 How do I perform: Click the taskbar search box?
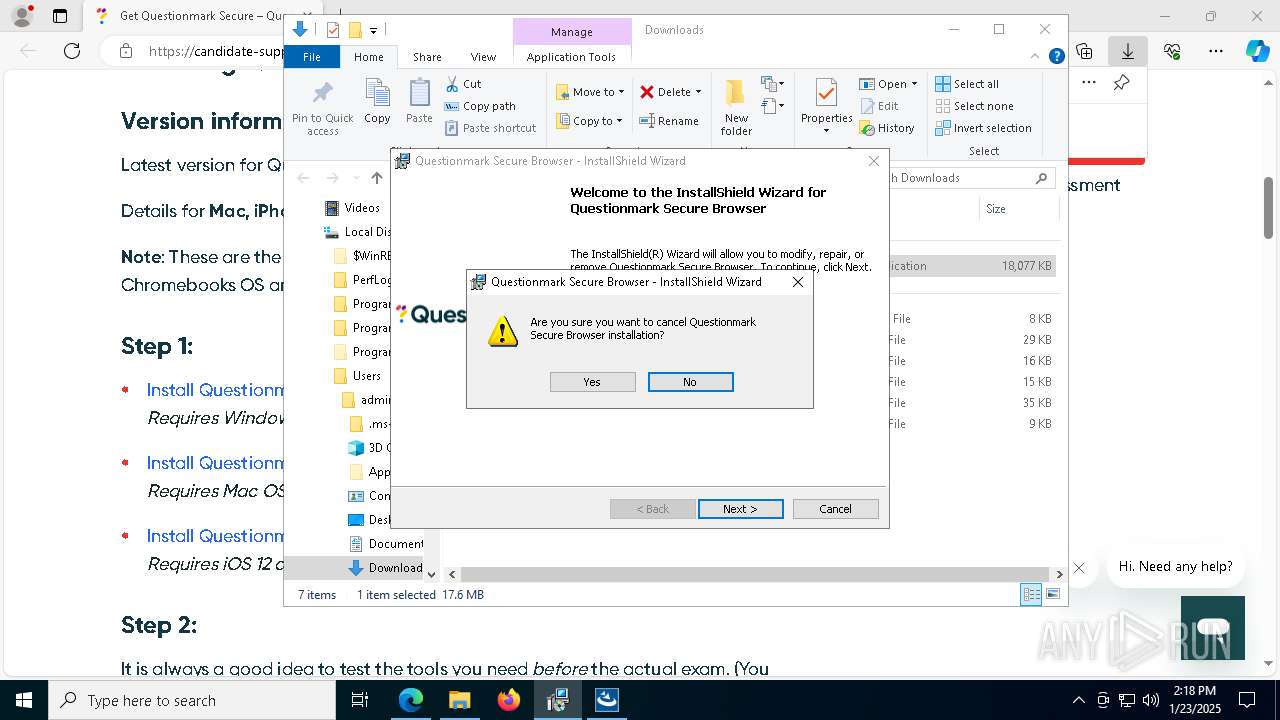click(x=192, y=700)
